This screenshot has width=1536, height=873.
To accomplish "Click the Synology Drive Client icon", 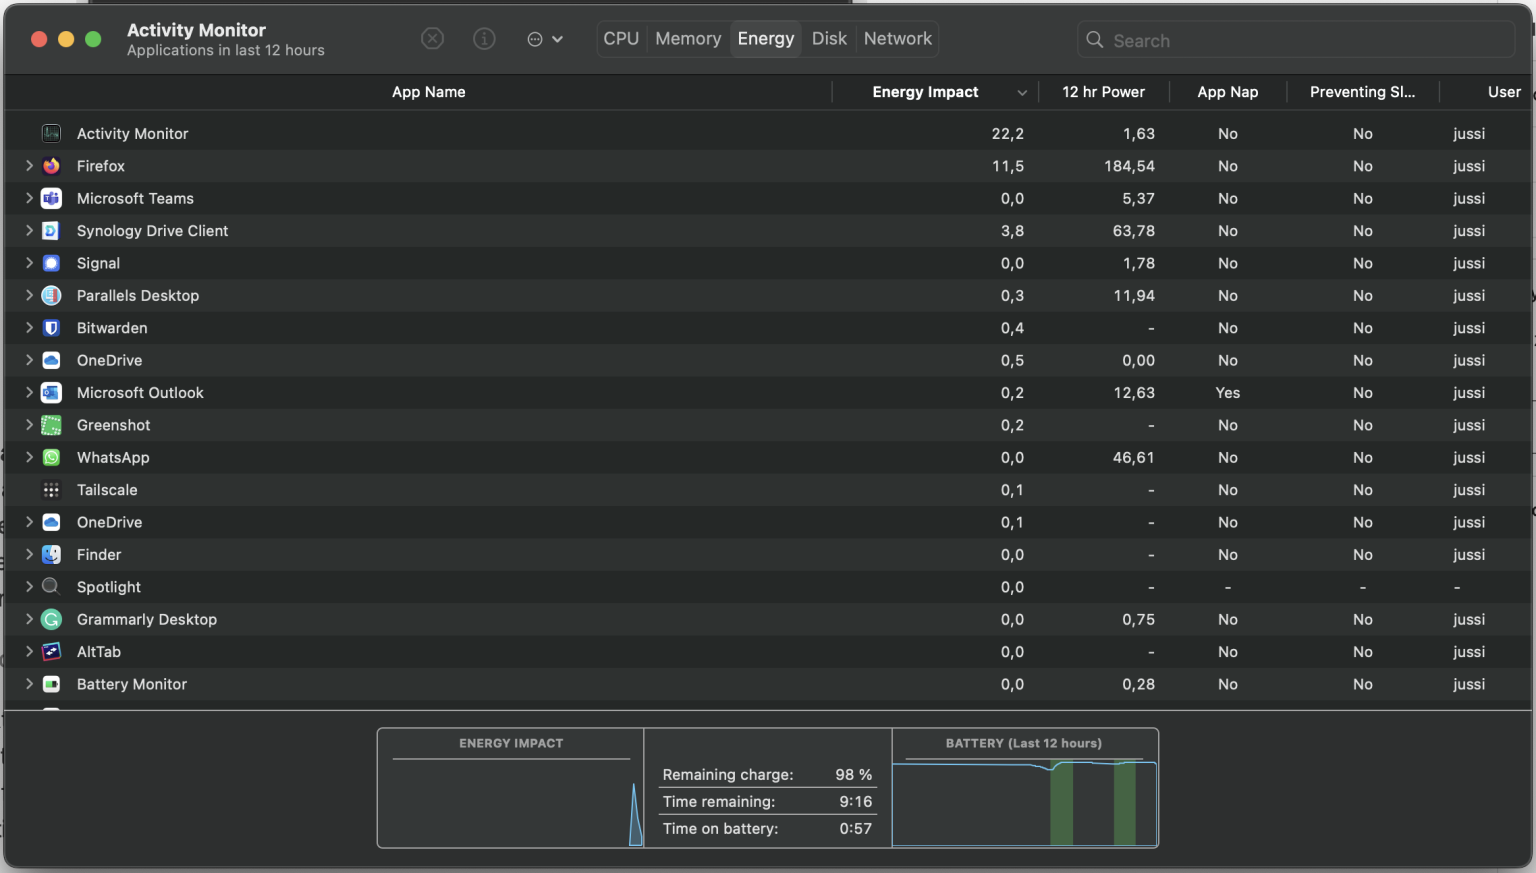I will pos(51,231).
